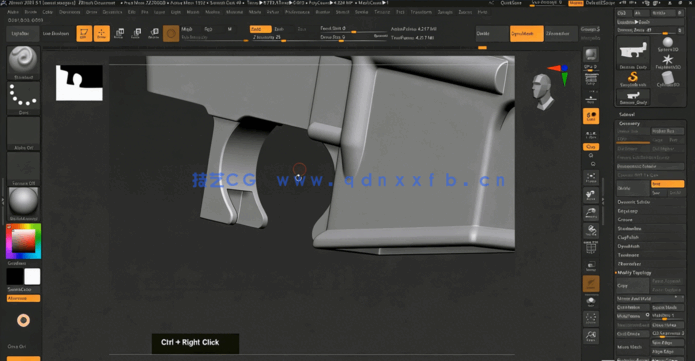Click the Zoom3D navigation icon

click(591, 213)
